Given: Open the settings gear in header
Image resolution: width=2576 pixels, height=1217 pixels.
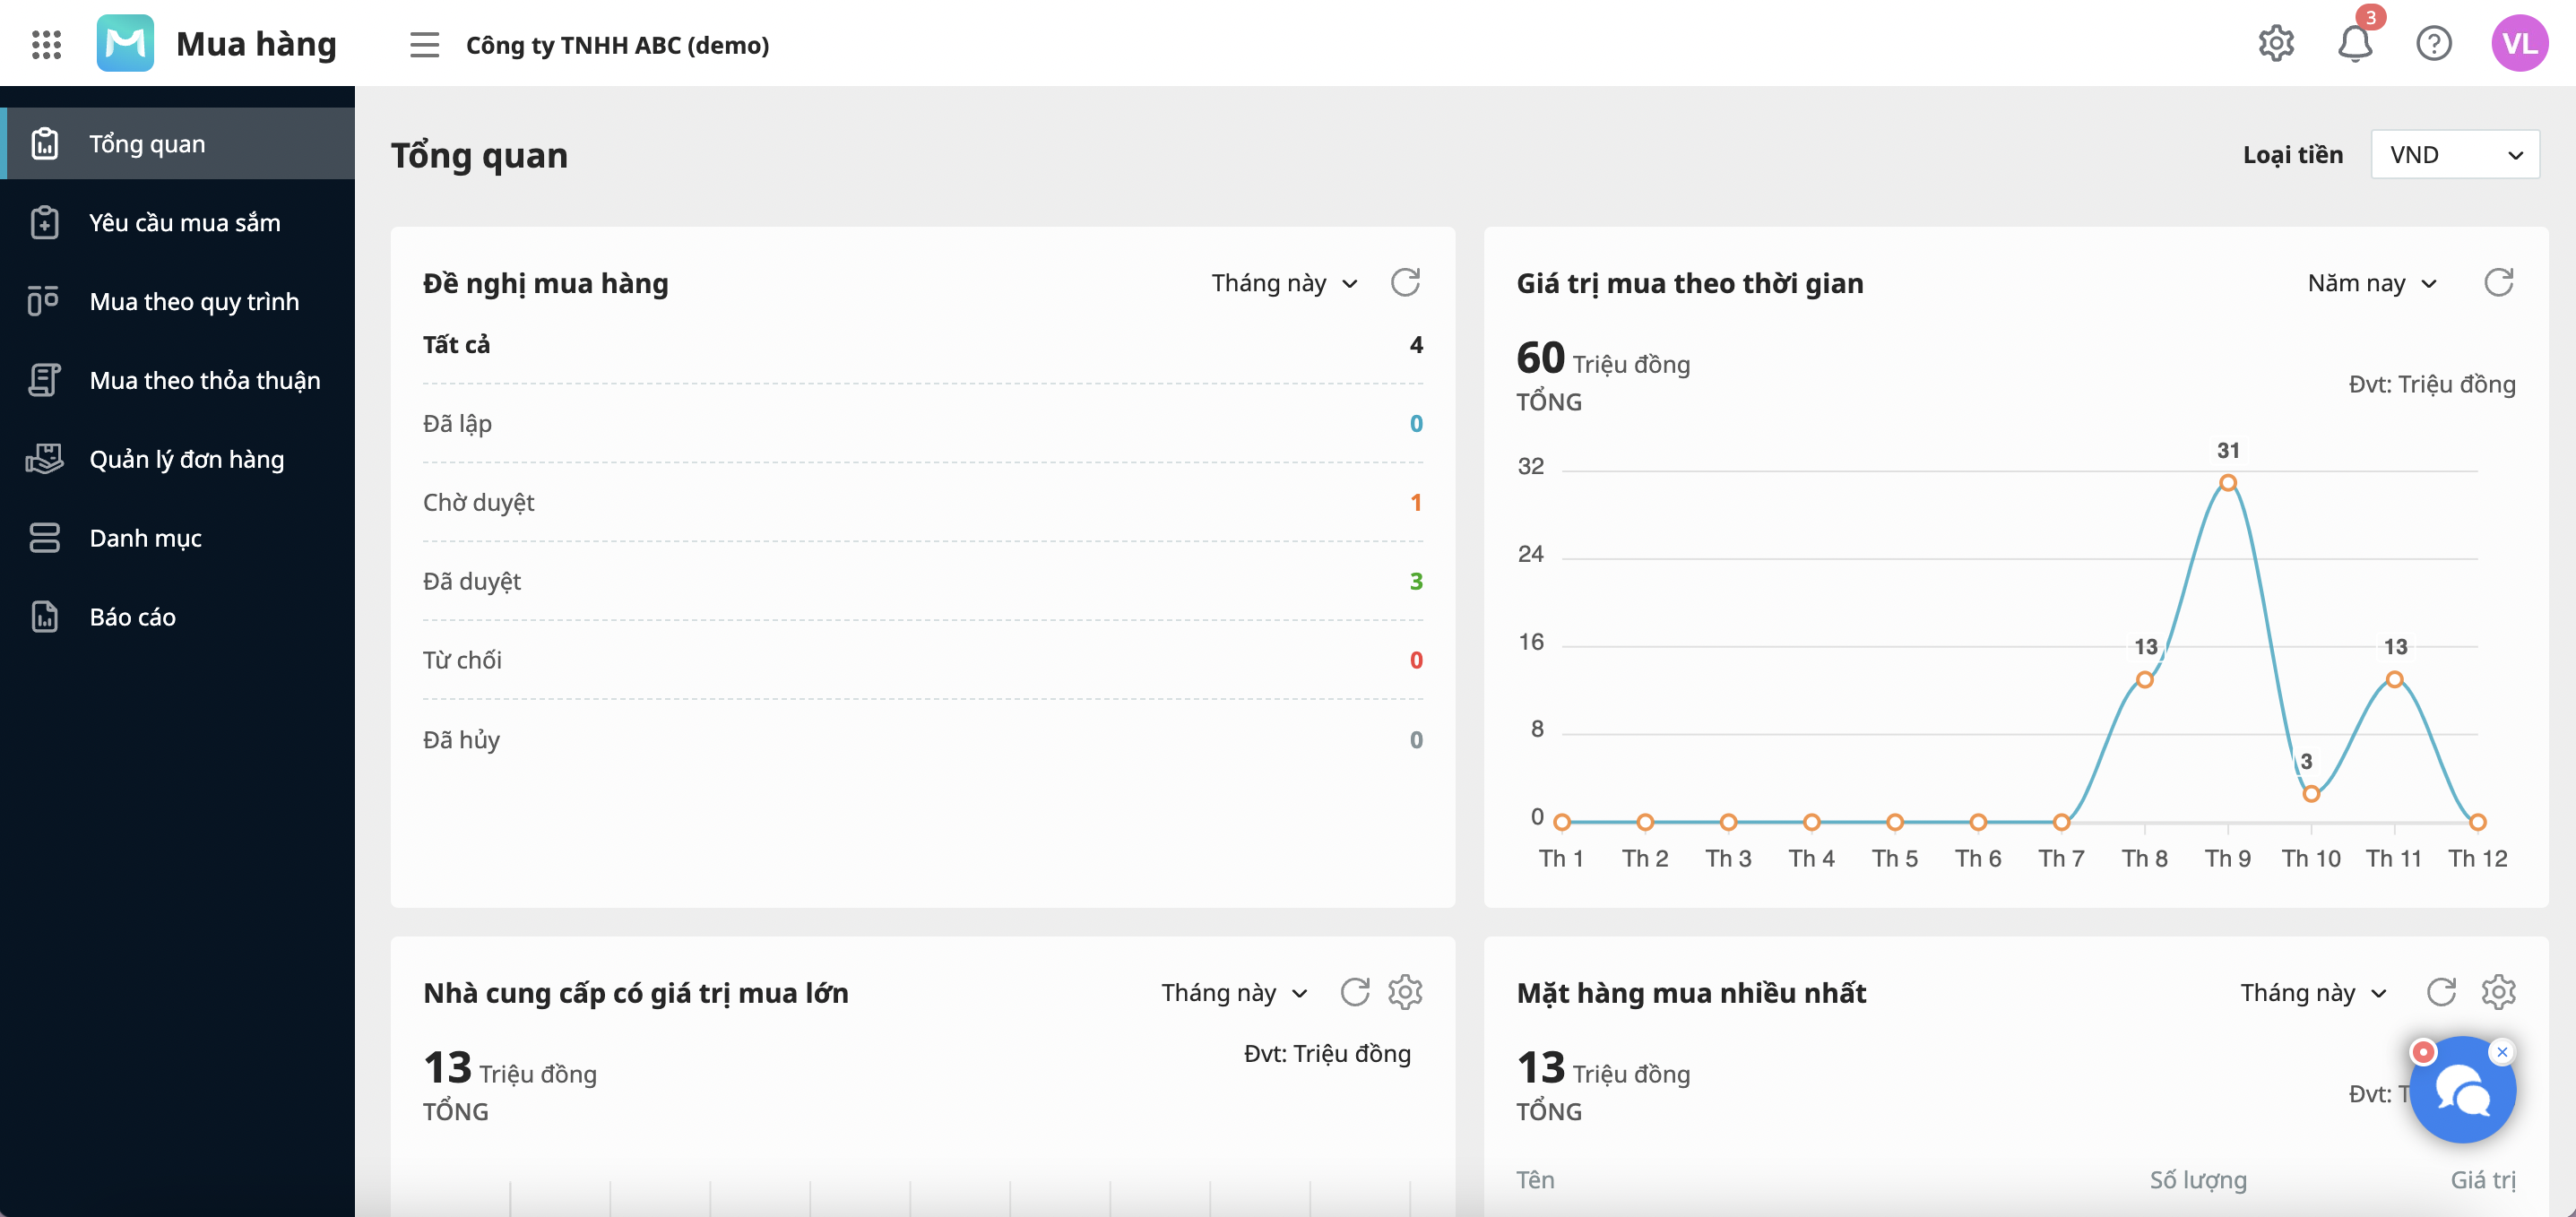Looking at the screenshot, I should (2276, 44).
